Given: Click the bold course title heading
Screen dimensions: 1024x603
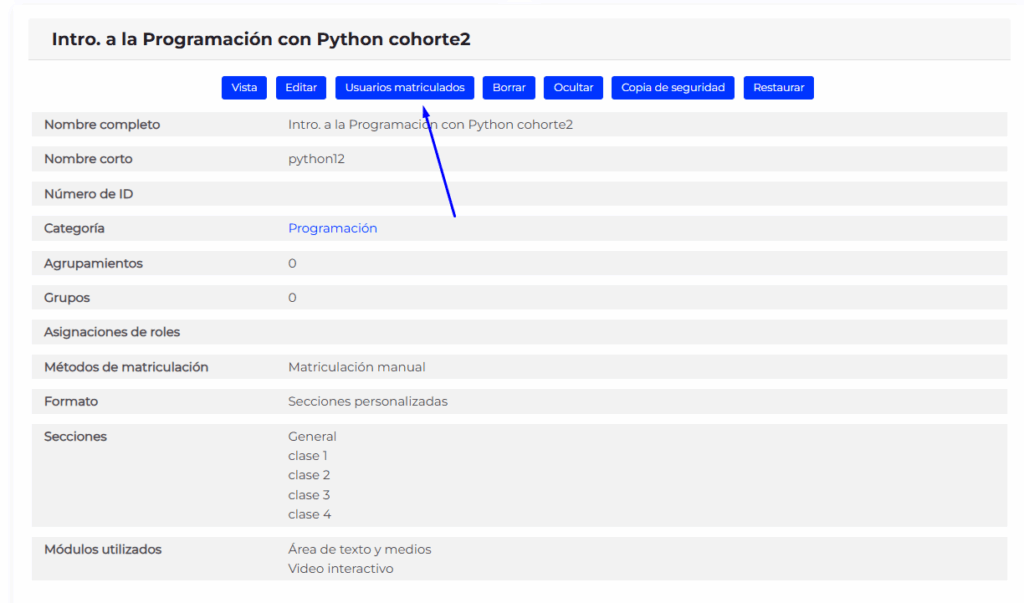Looking at the screenshot, I should click(x=261, y=40).
